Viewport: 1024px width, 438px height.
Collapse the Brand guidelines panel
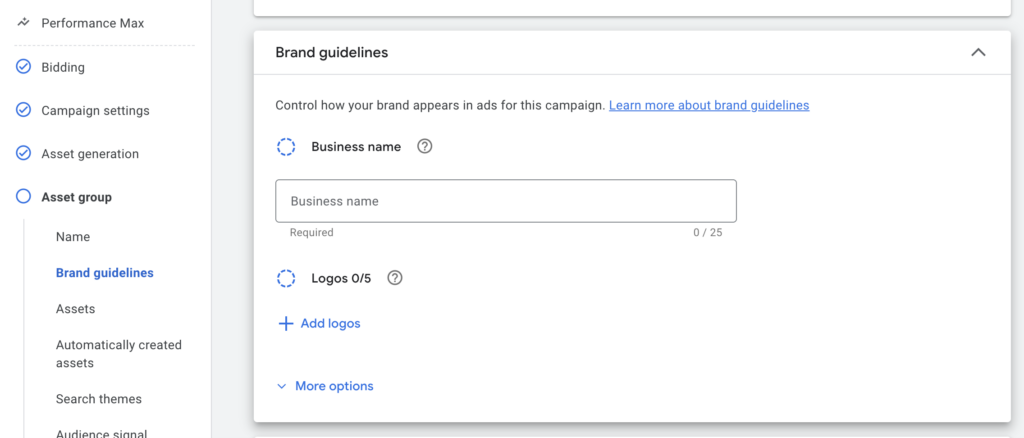pyautogui.click(x=978, y=52)
